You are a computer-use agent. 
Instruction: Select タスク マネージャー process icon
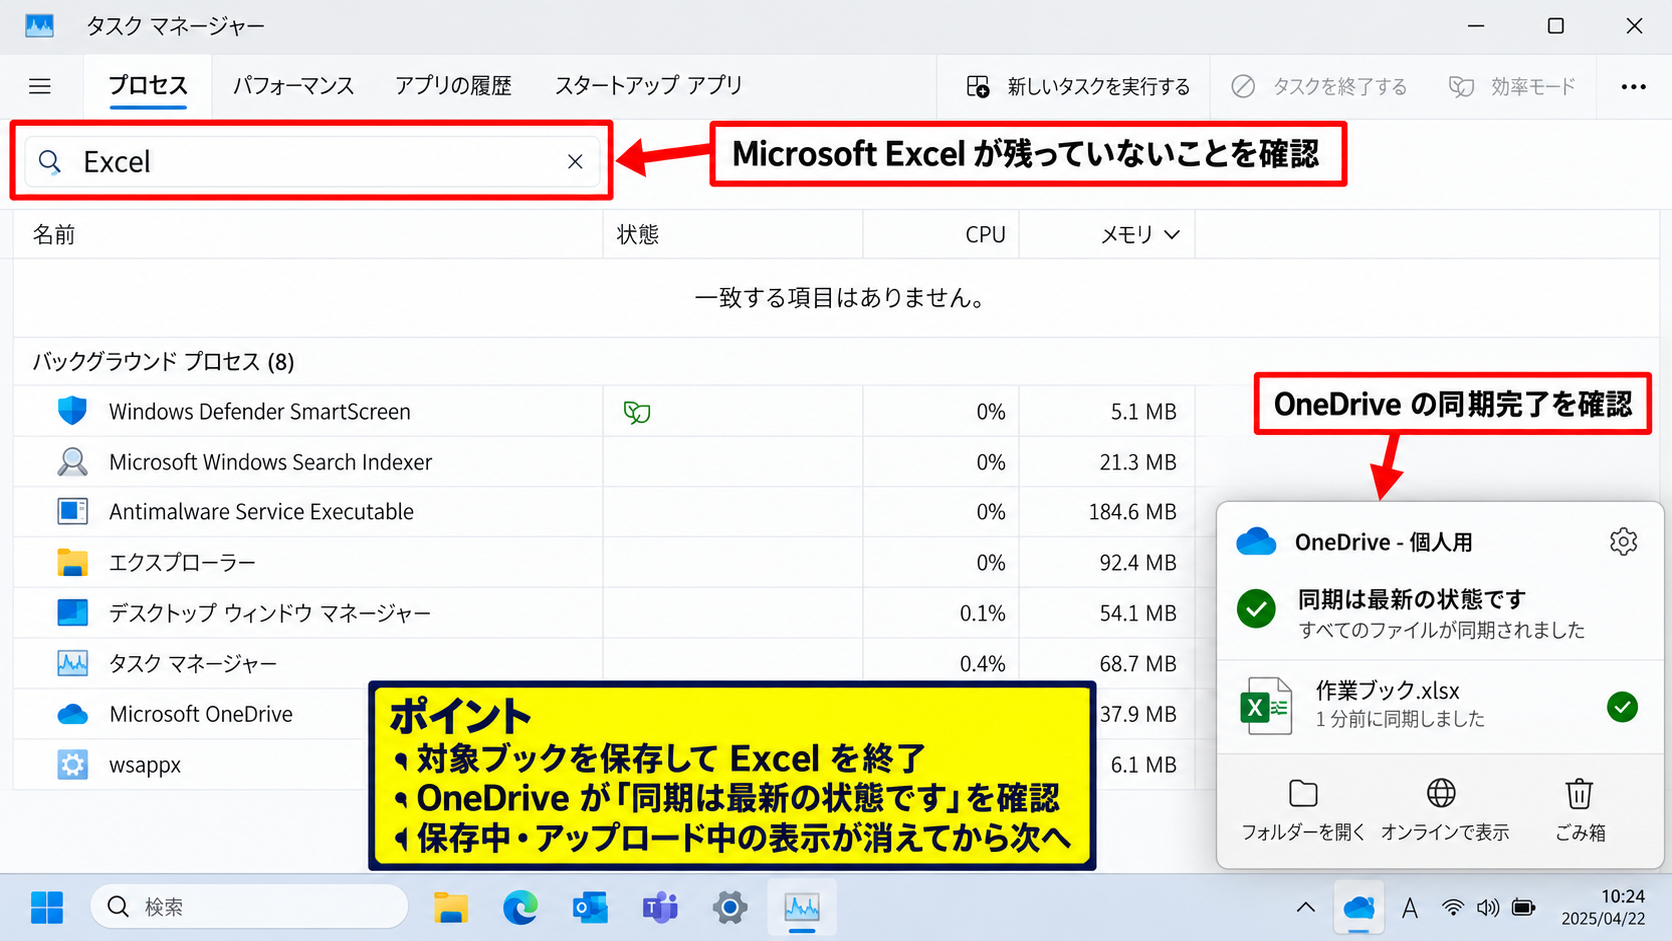pyautogui.click(x=72, y=663)
